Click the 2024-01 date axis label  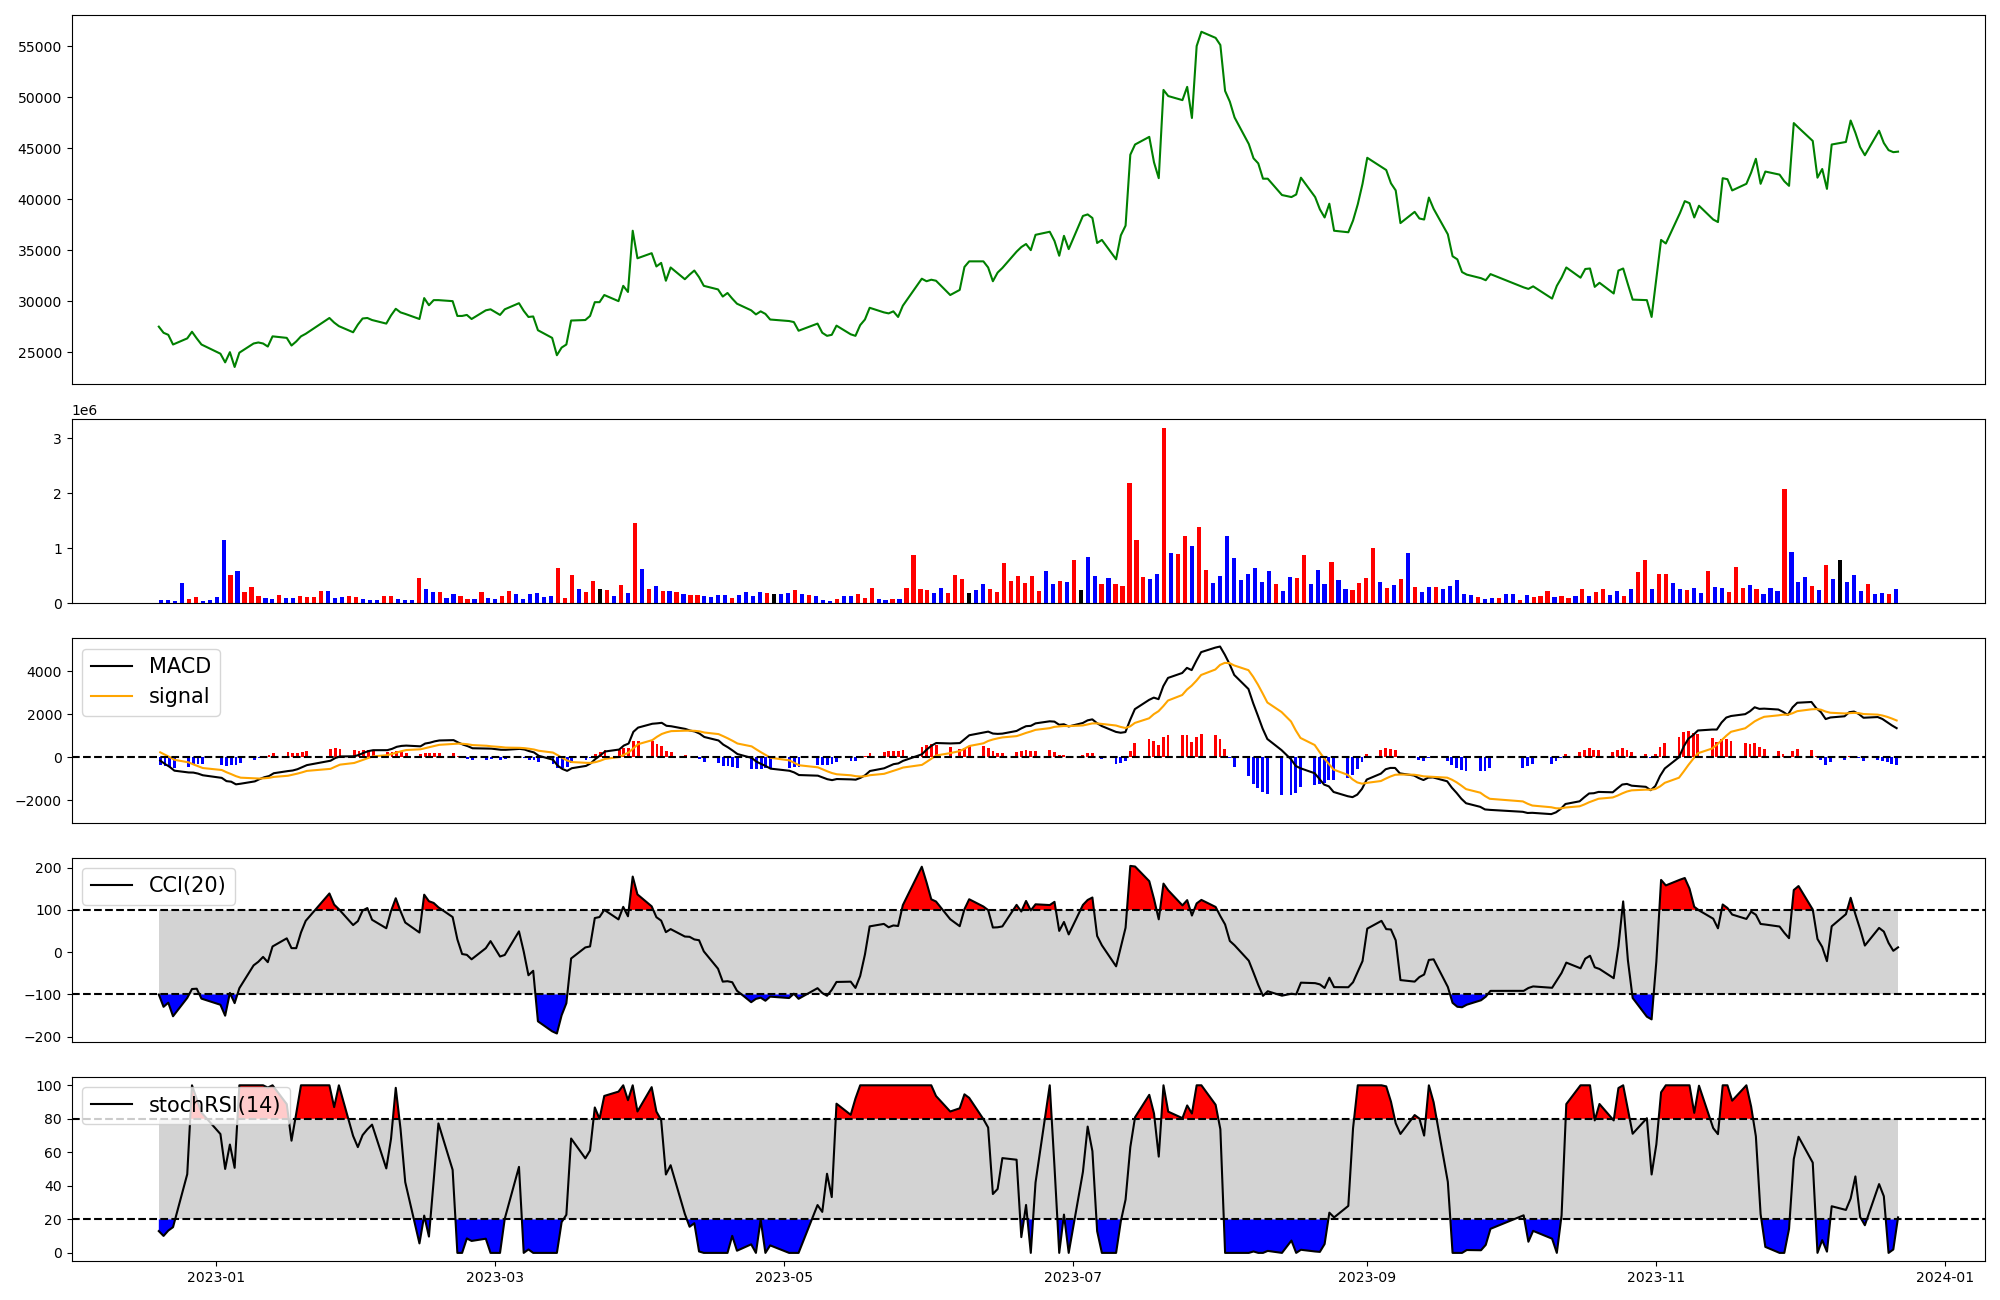point(1944,1277)
